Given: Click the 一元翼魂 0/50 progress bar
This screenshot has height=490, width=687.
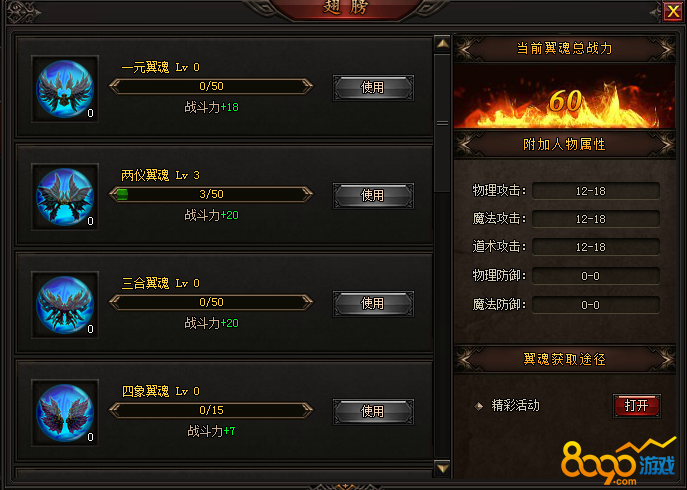Looking at the screenshot, I should point(211,86).
